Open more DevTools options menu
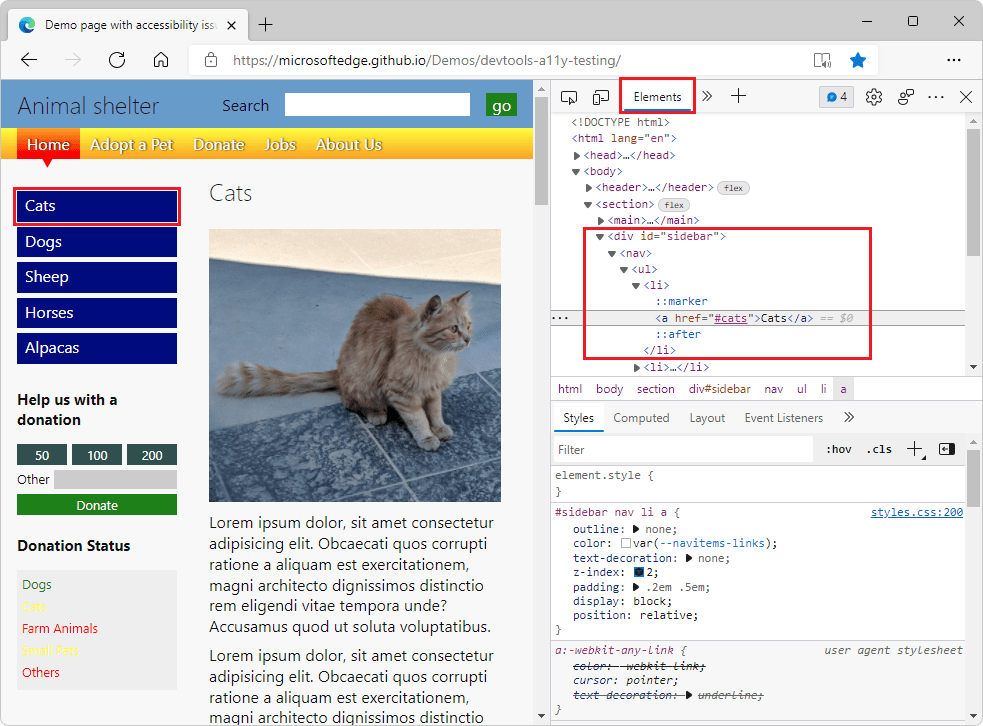983x726 pixels. [935, 97]
